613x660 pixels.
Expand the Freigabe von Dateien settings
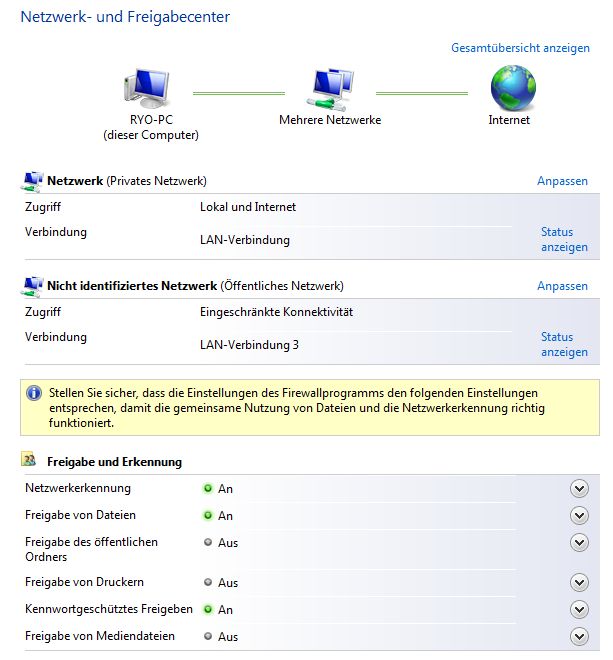tap(579, 516)
